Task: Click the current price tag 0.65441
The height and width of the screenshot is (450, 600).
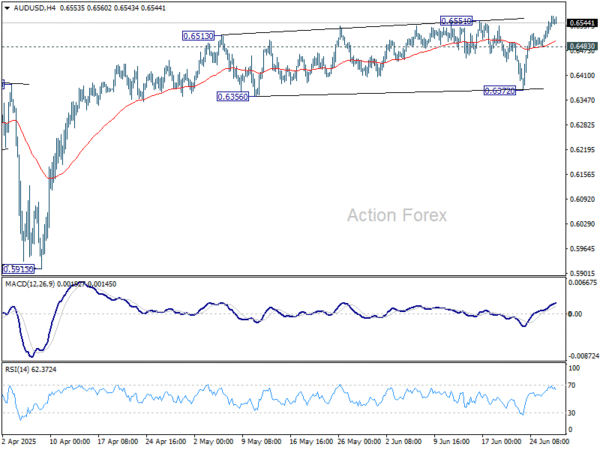Action: [x=582, y=23]
